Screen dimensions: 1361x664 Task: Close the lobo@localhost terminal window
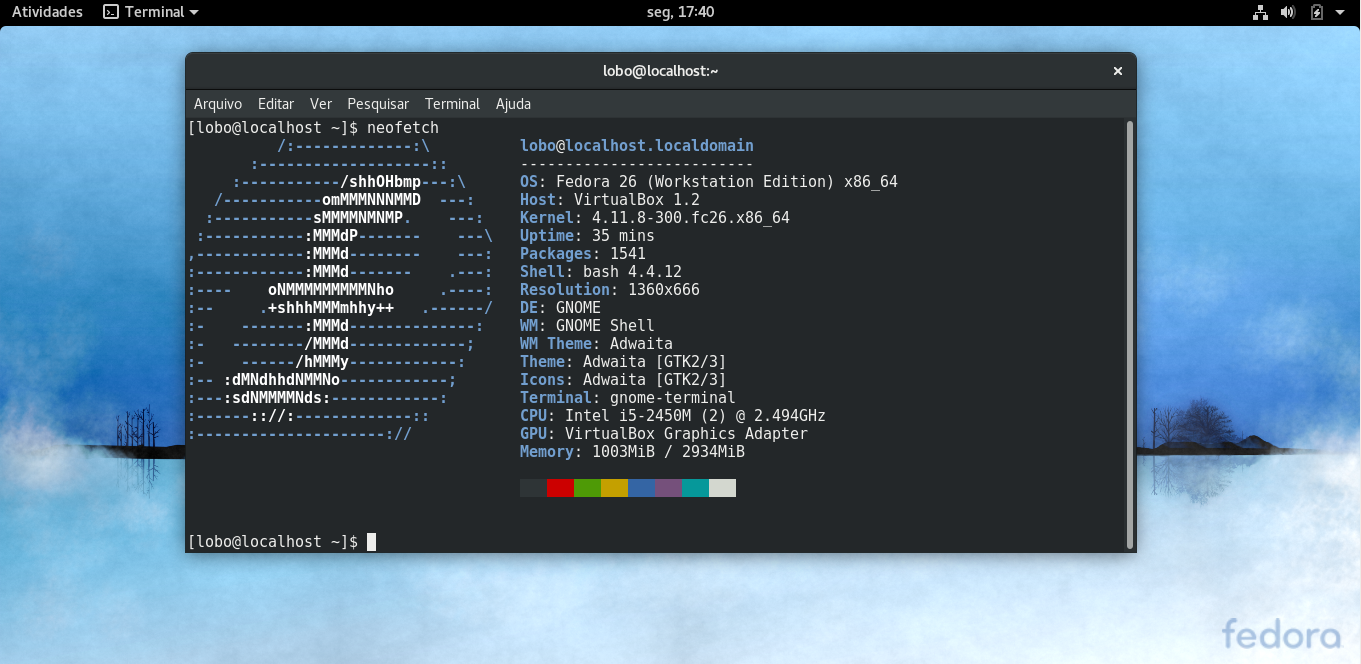pos(1118,71)
